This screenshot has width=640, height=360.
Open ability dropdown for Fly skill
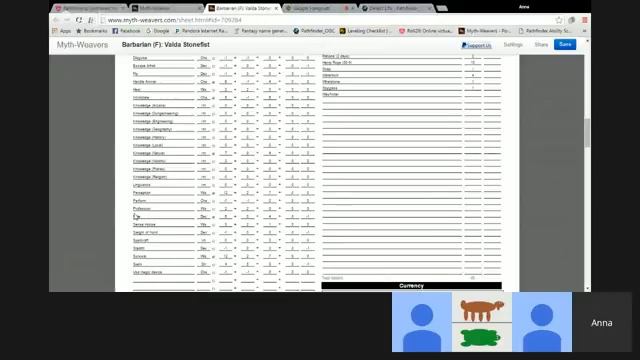(204, 74)
